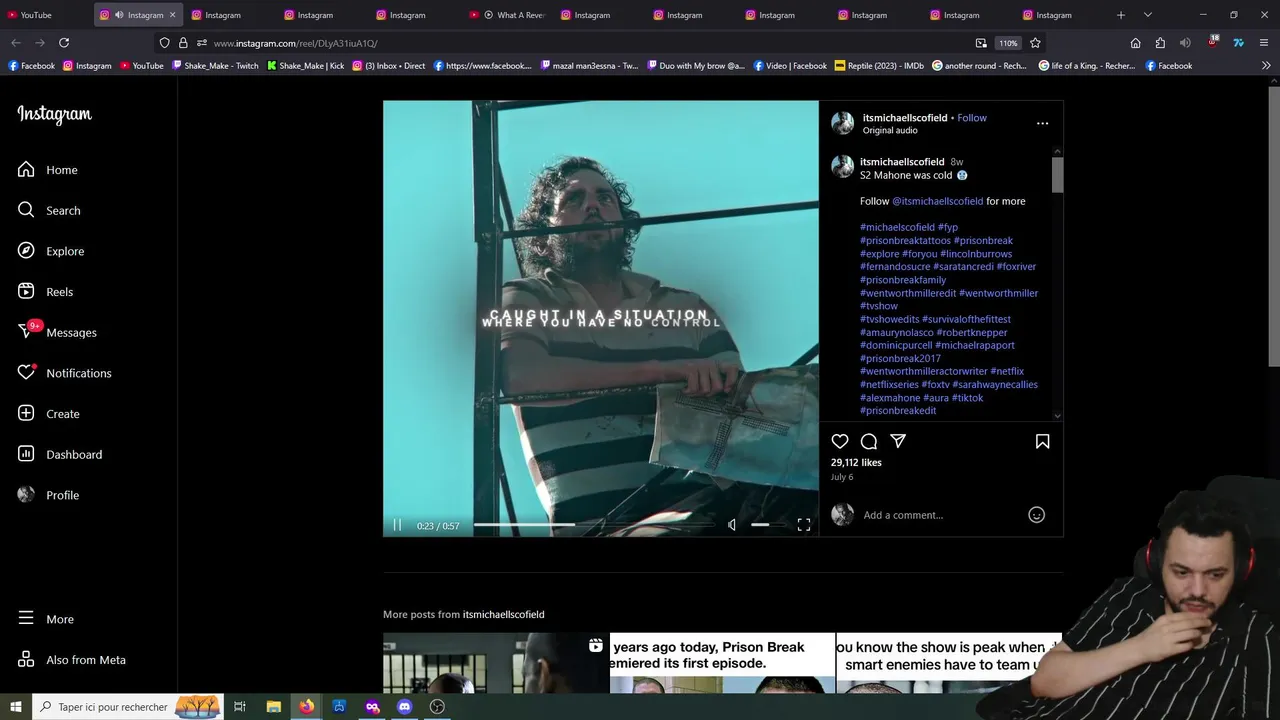Close the active Instagram tab
This screenshot has height=720, width=1280.
[172, 15]
